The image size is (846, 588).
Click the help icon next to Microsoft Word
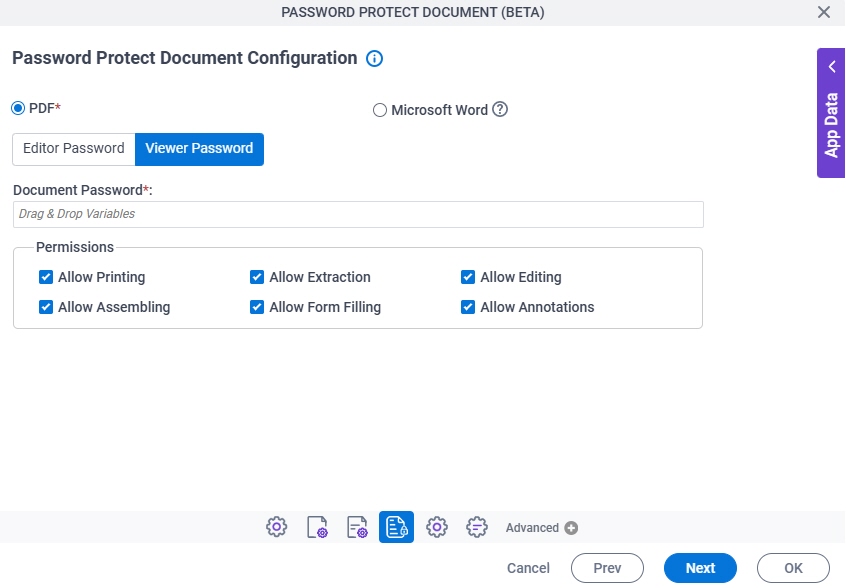(500, 110)
